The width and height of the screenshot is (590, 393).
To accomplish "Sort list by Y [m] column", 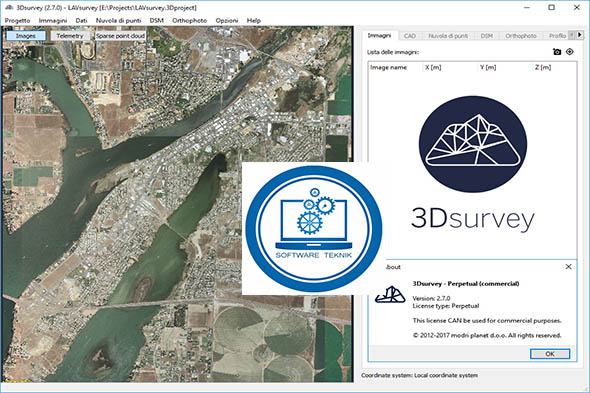I will tap(488, 67).
